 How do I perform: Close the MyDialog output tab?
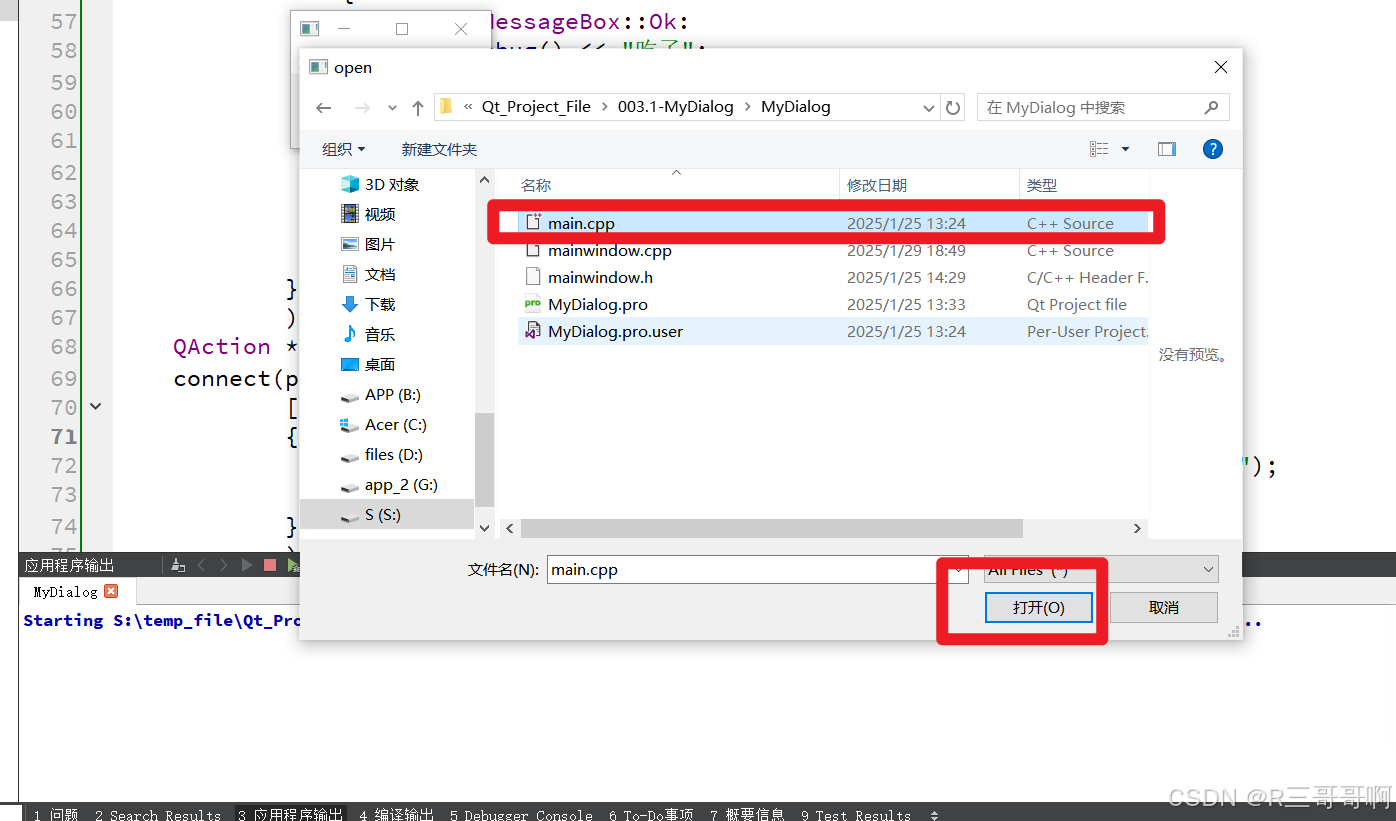(111, 591)
